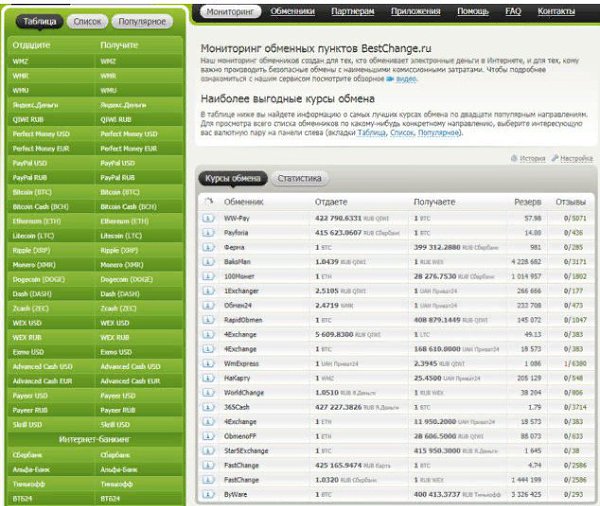600x506 pixels.
Task: Click the refresh icon in table header
Action: (209, 202)
